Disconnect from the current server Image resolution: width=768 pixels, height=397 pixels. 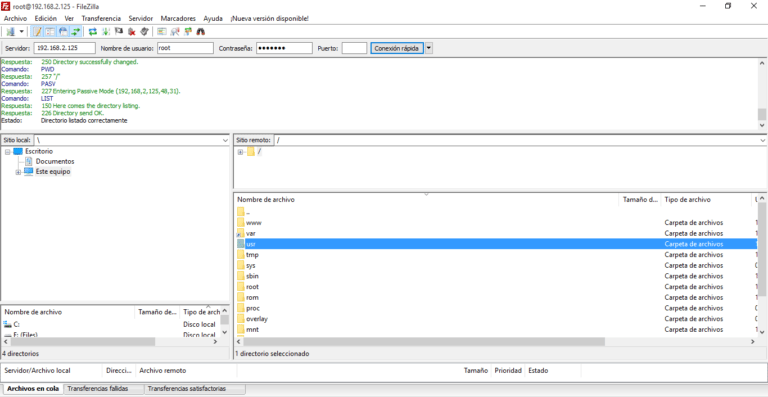131,32
